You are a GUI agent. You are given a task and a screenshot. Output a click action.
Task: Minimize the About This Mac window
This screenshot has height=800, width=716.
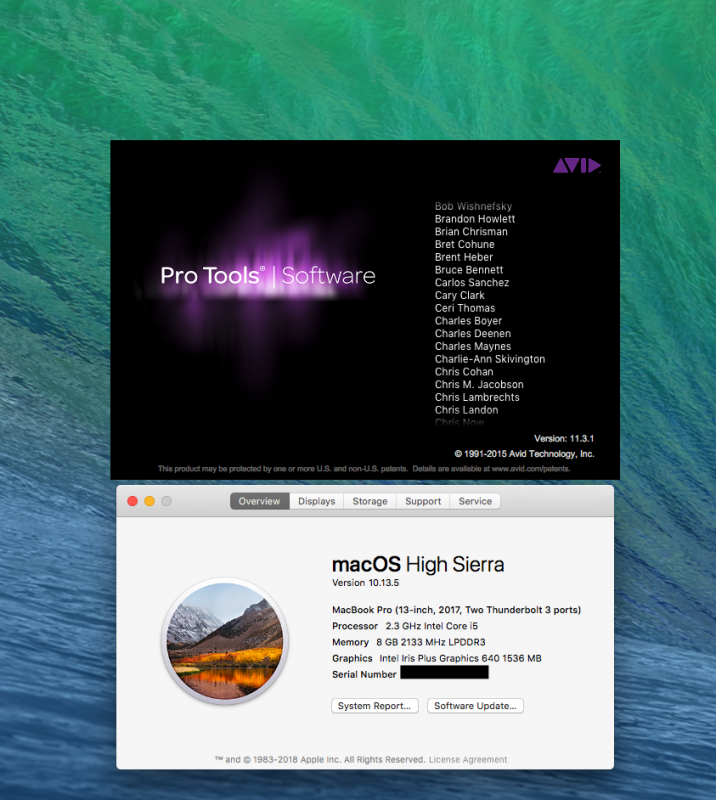click(150, 501)
